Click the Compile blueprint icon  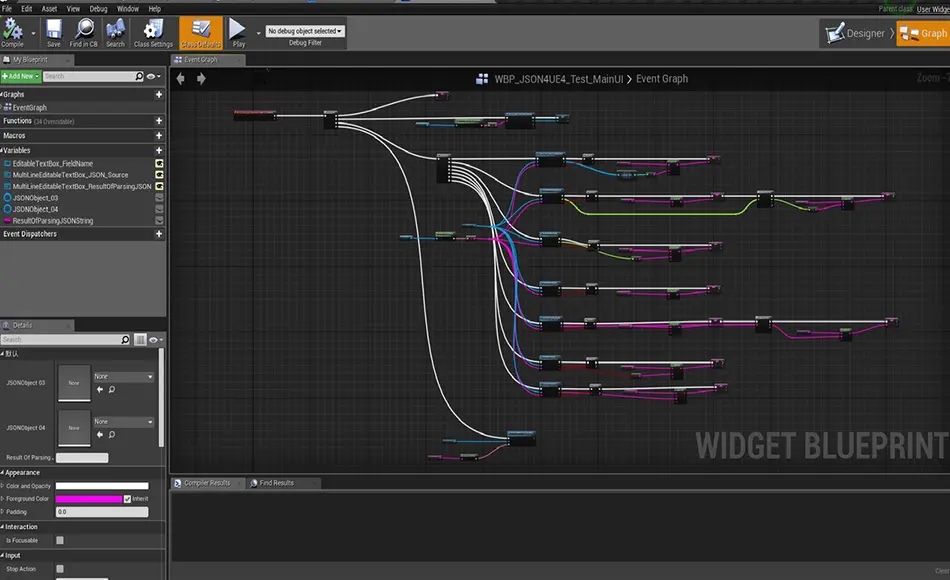(x=13, y=30)
